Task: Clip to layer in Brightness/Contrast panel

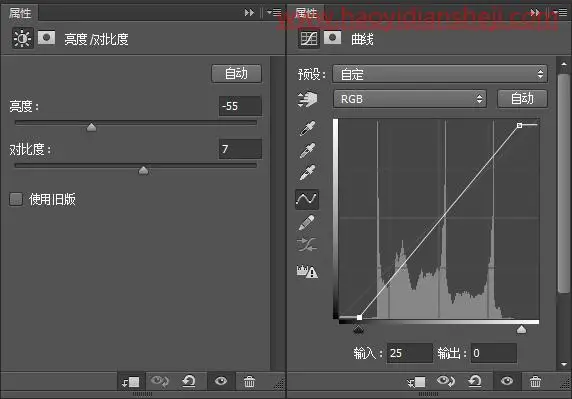Action: click(131, 381)
